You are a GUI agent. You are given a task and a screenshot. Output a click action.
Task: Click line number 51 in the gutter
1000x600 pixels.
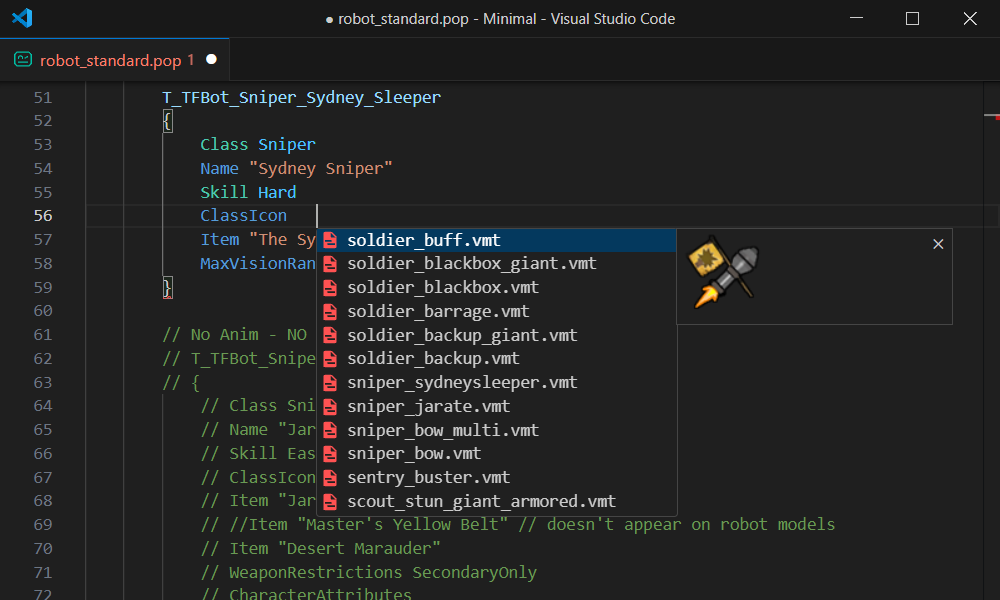tap(43, 98)
